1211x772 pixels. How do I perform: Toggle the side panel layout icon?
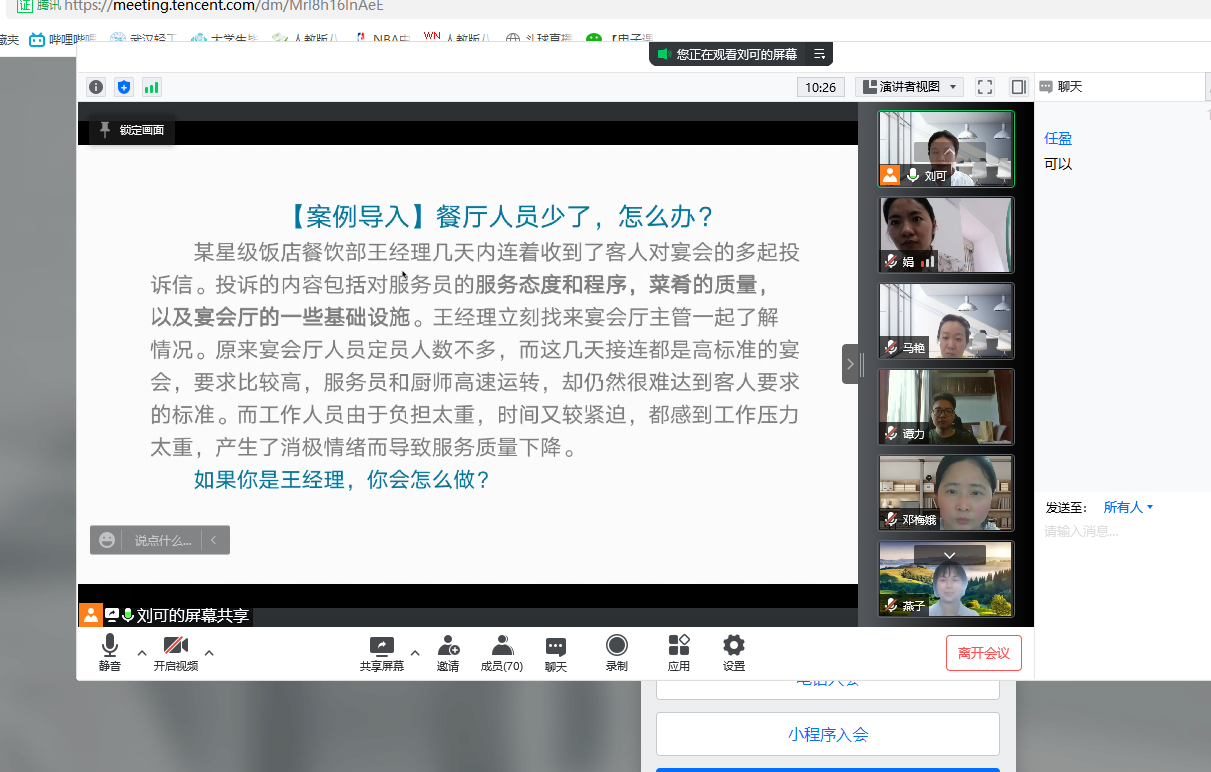[x=1018, y=87]
